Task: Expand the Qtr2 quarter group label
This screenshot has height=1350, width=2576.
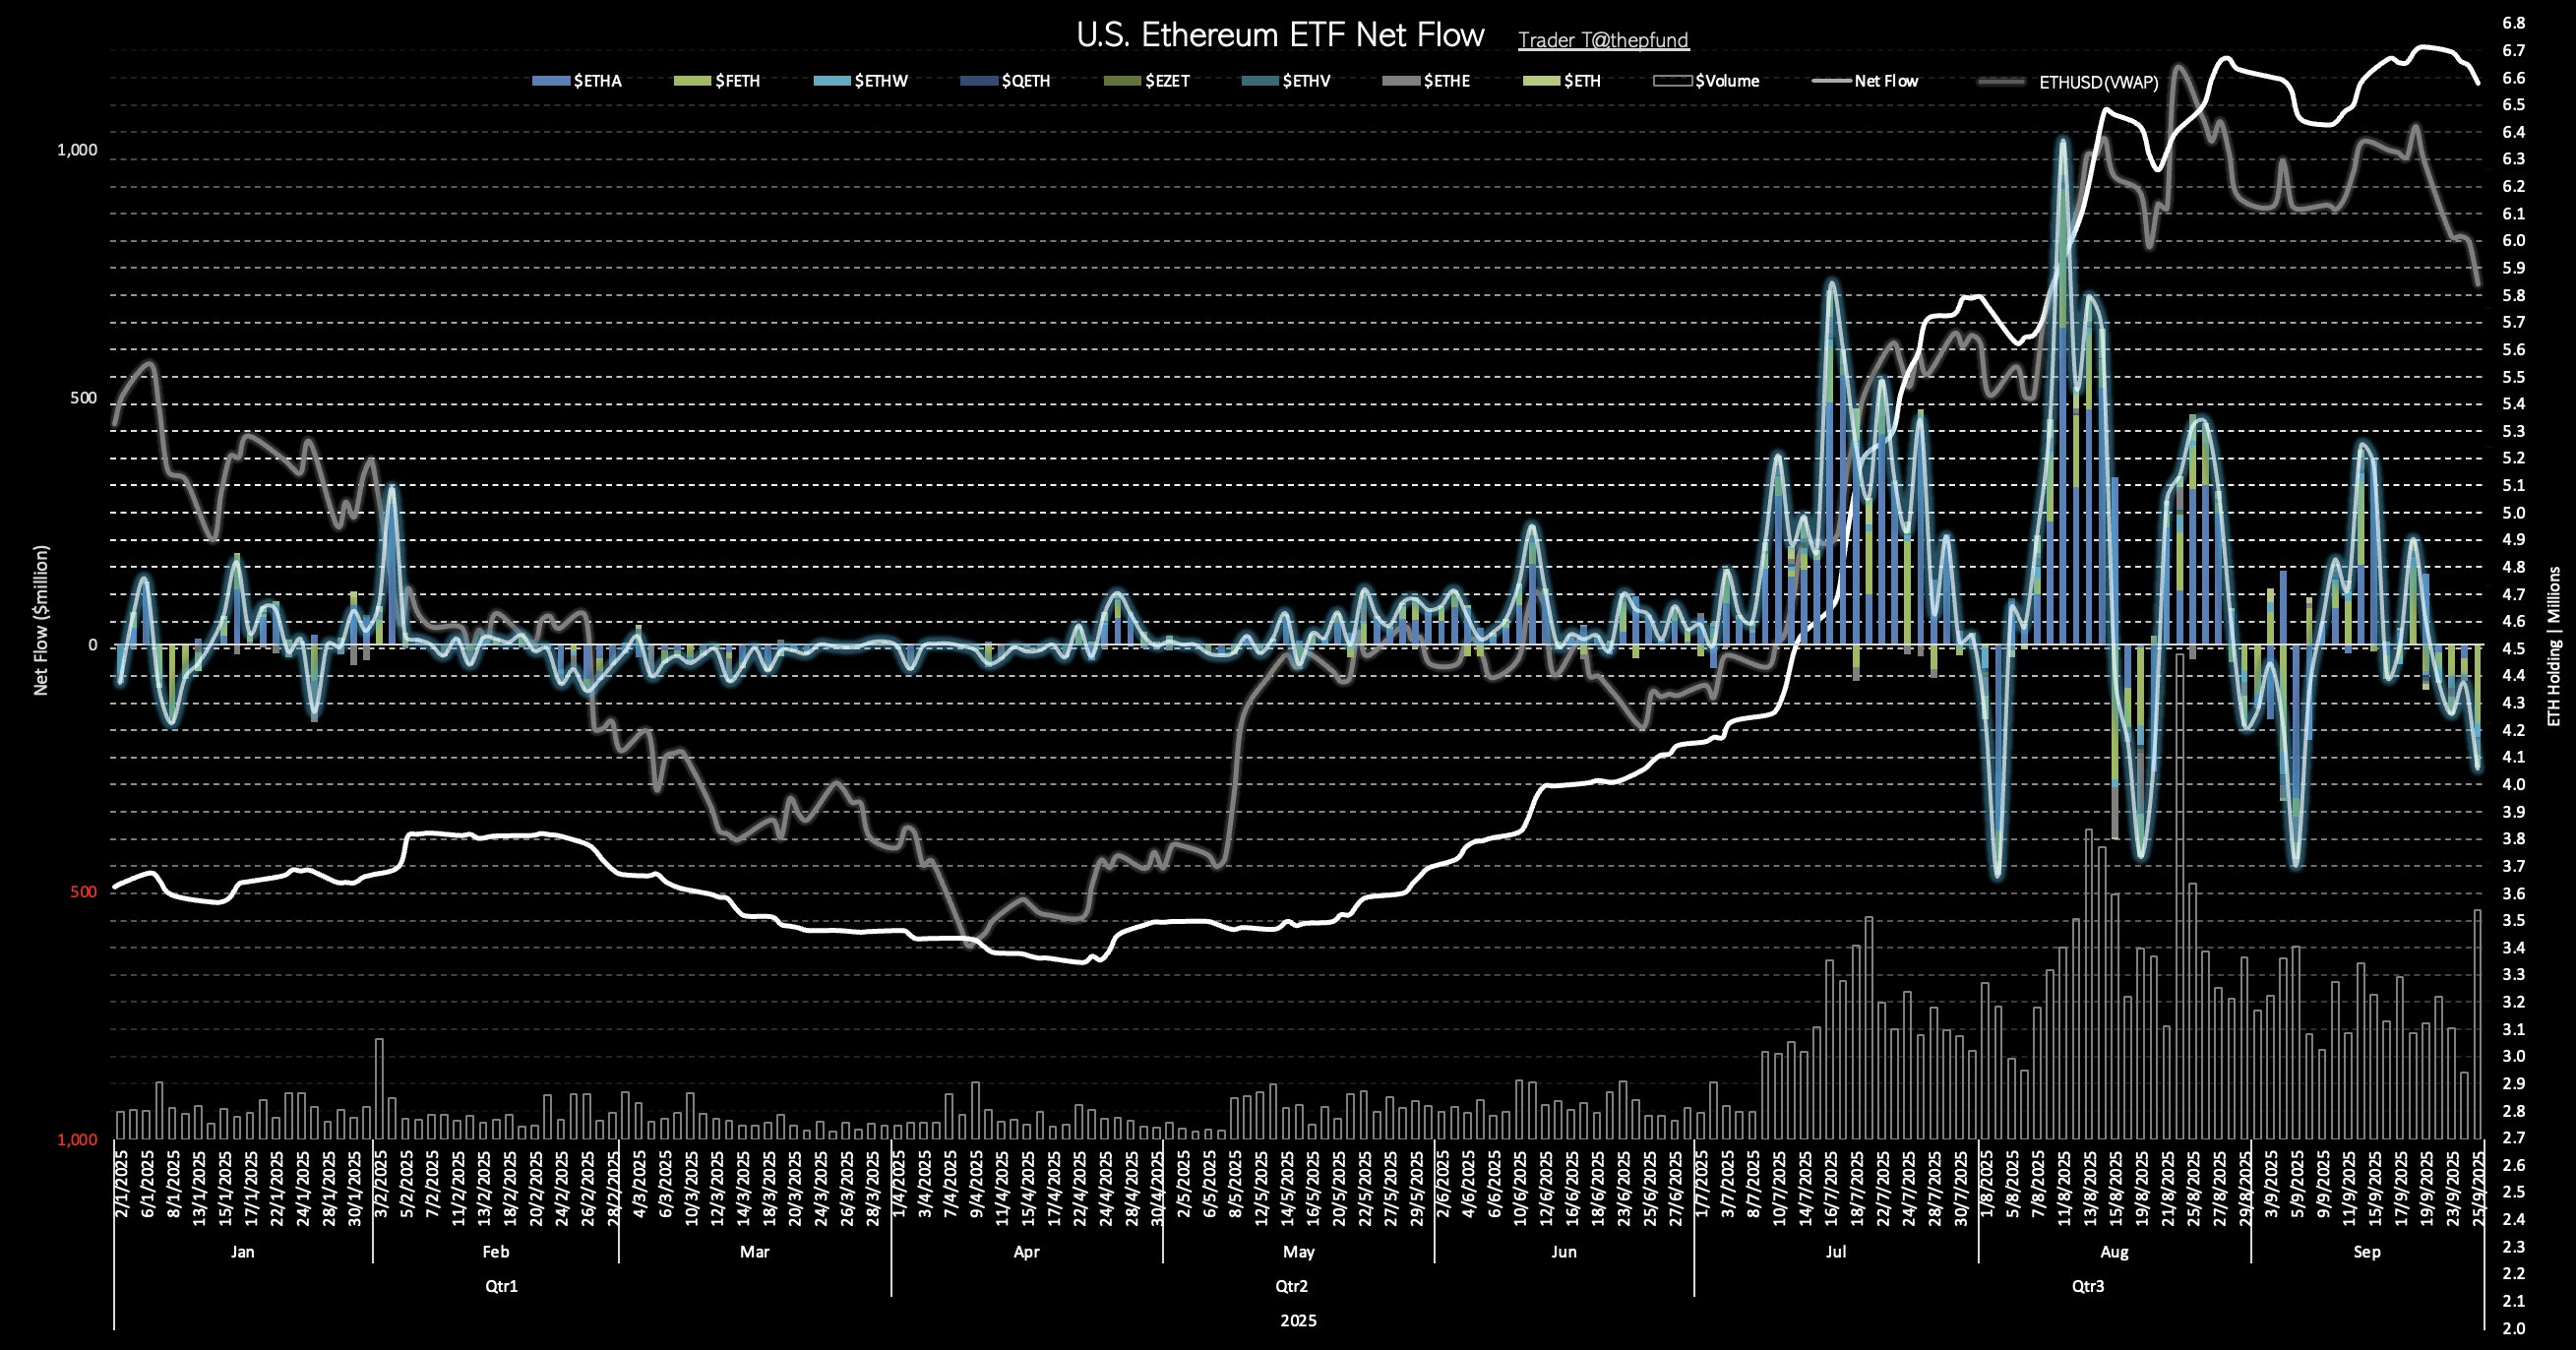Action: (x=1292, y=1286)
